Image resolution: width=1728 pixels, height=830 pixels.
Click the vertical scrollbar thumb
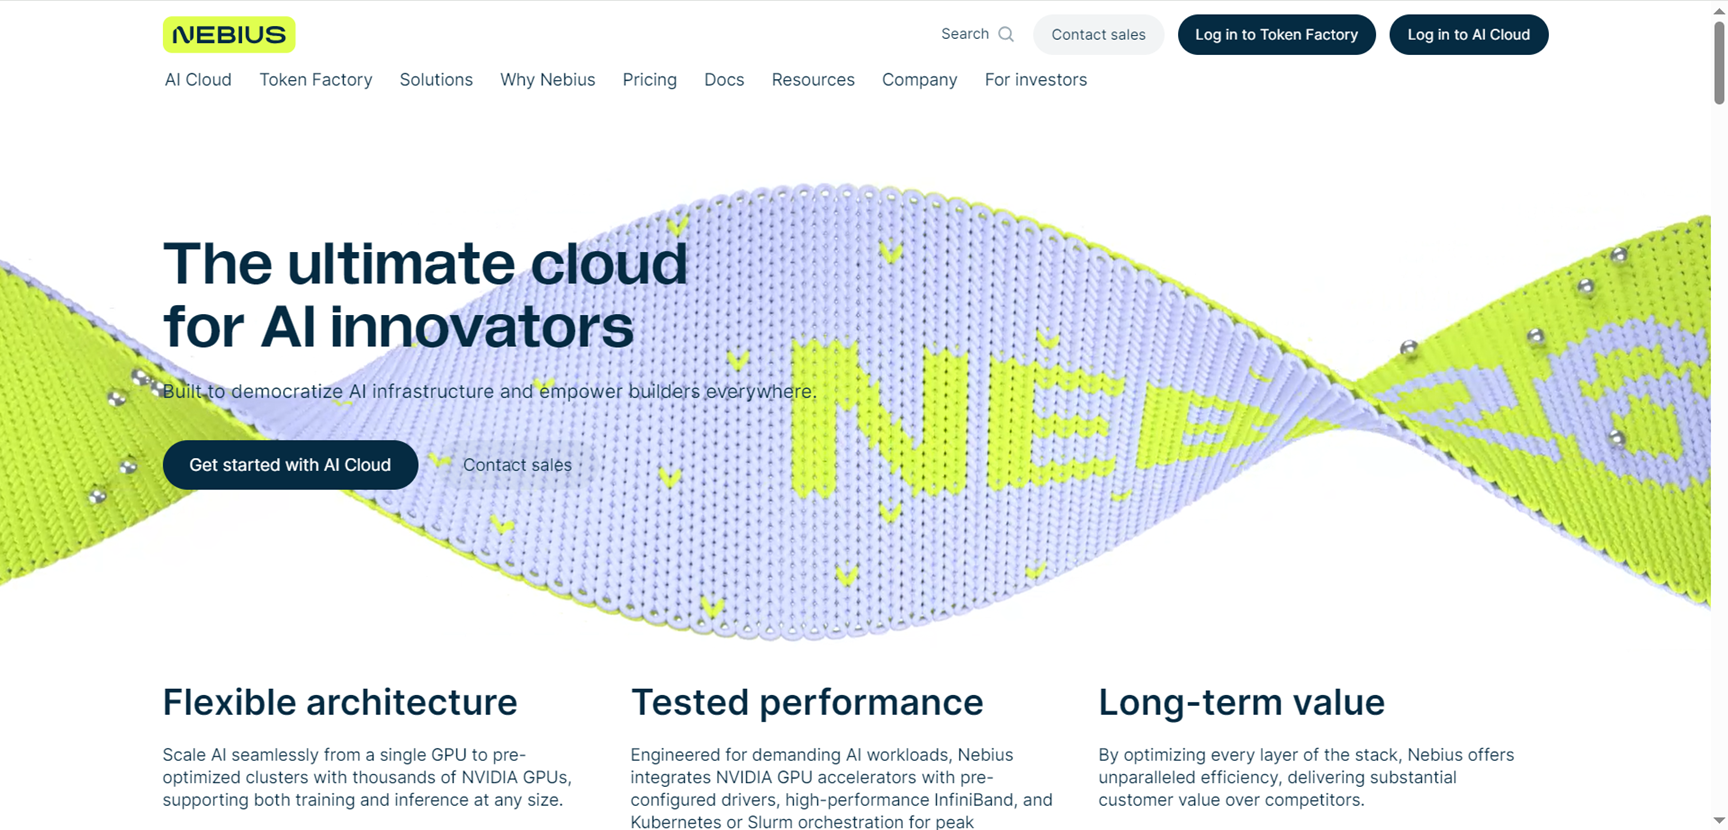pyautogui.click(x=1719, y=62)
